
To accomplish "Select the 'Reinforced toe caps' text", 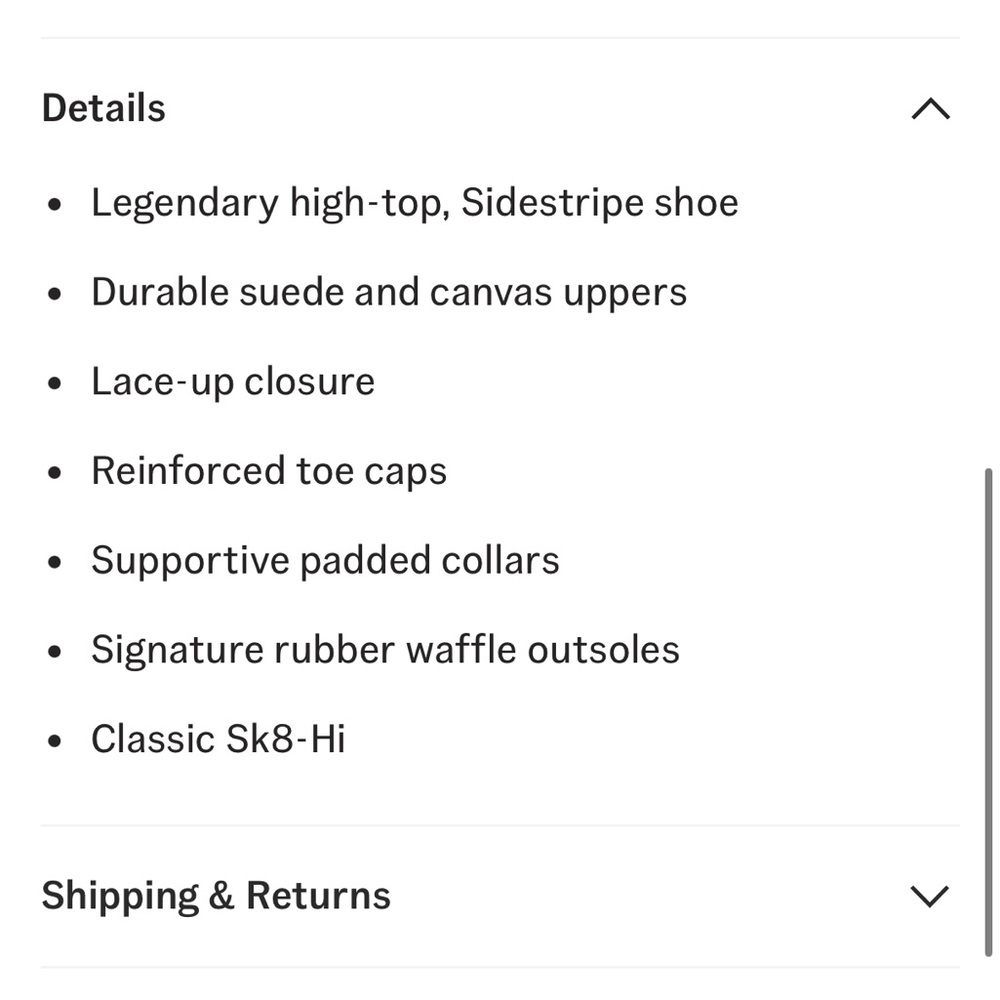I will click(269, 471).
